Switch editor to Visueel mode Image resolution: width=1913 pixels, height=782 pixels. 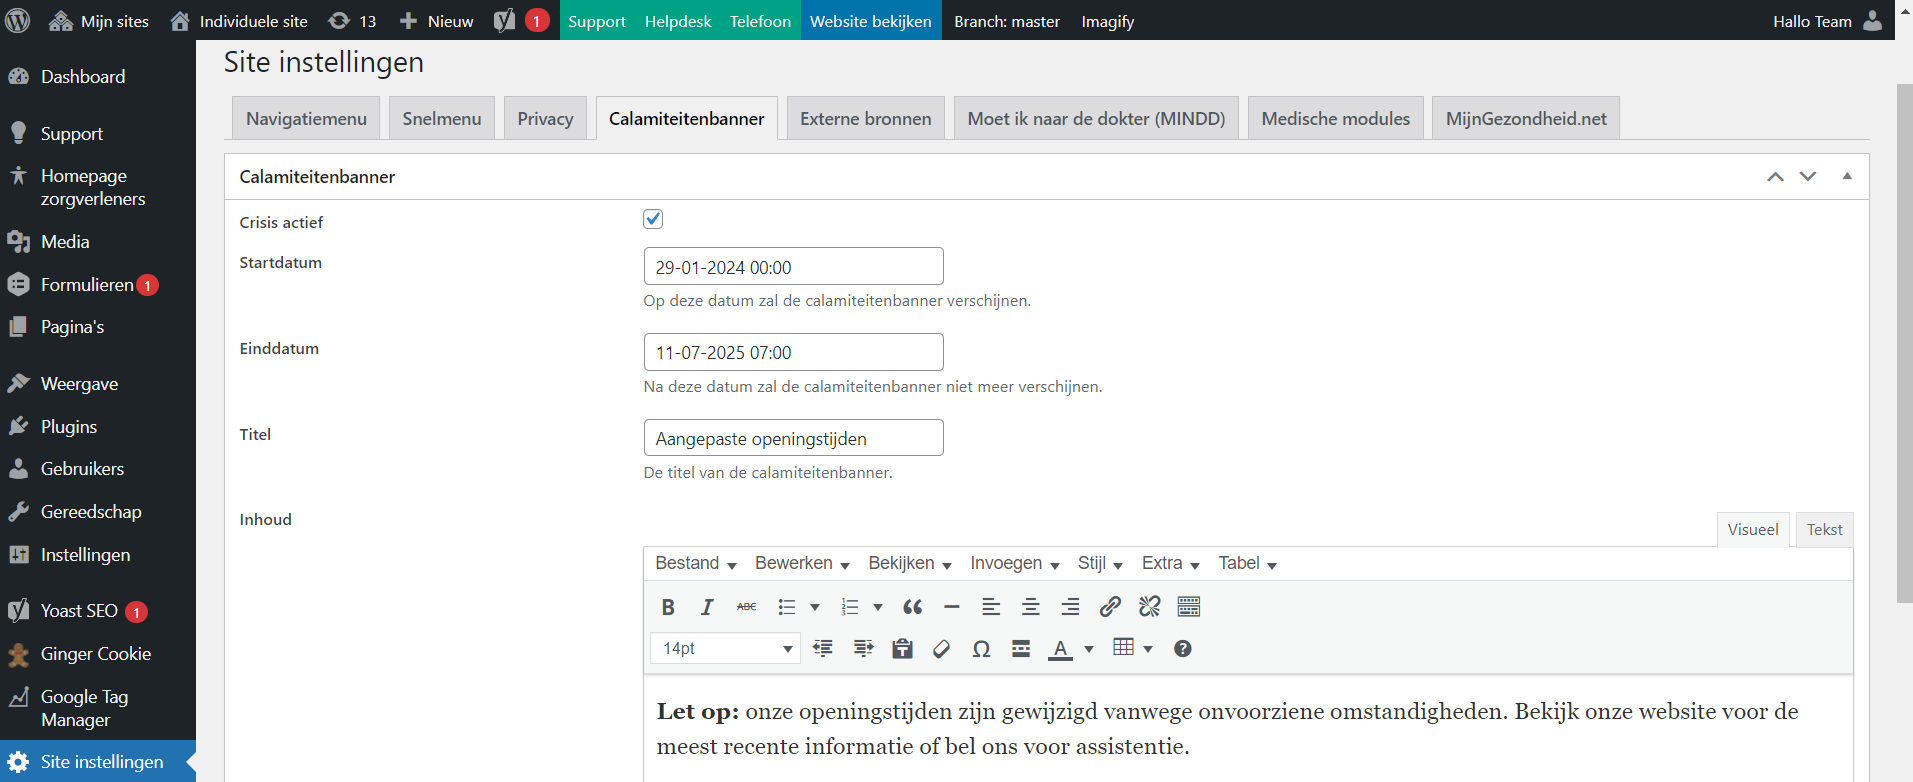pyautogui.click(x=1753, y=530)
